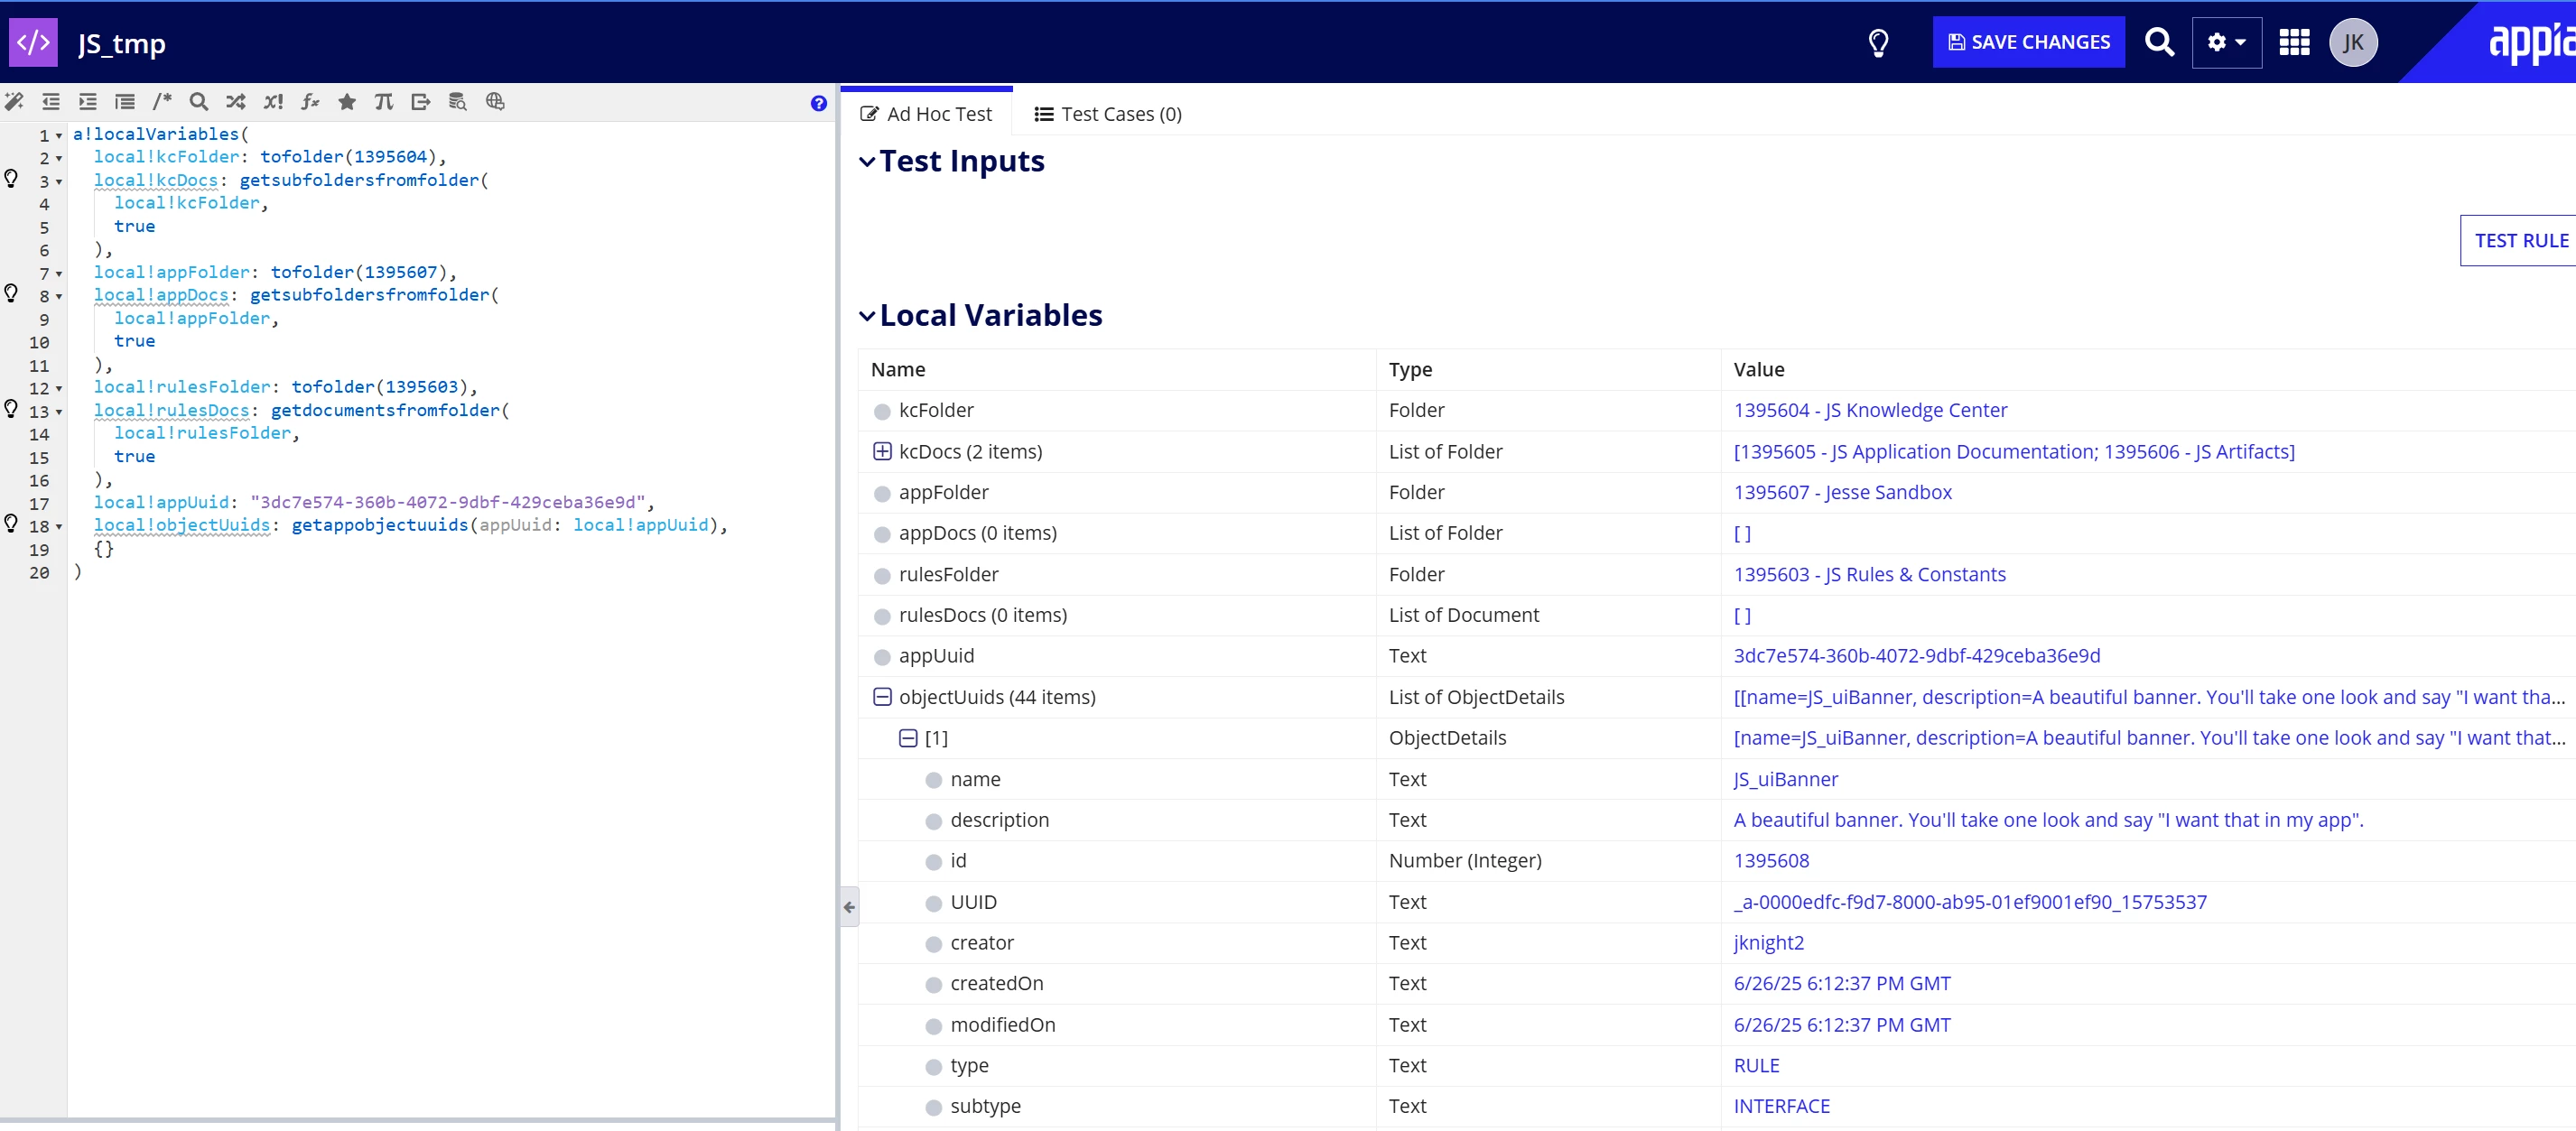Collapse the objectUuids (44 items) row
Screen dimensions: 2576x1131
(x=882, y=696)
